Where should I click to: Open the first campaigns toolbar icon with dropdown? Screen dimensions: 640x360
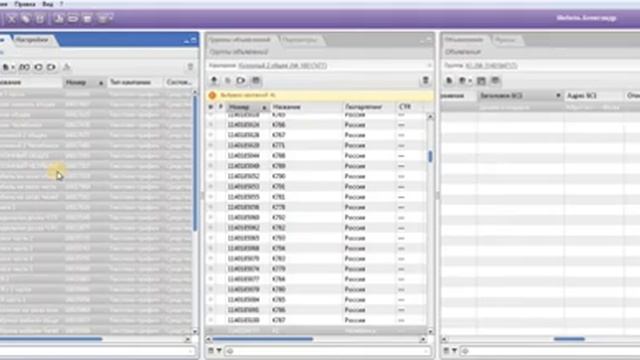tap(8, 67)
